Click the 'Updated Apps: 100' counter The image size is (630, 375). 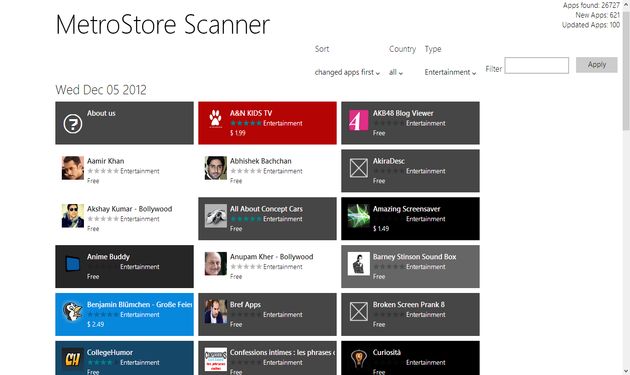point(591,25)
